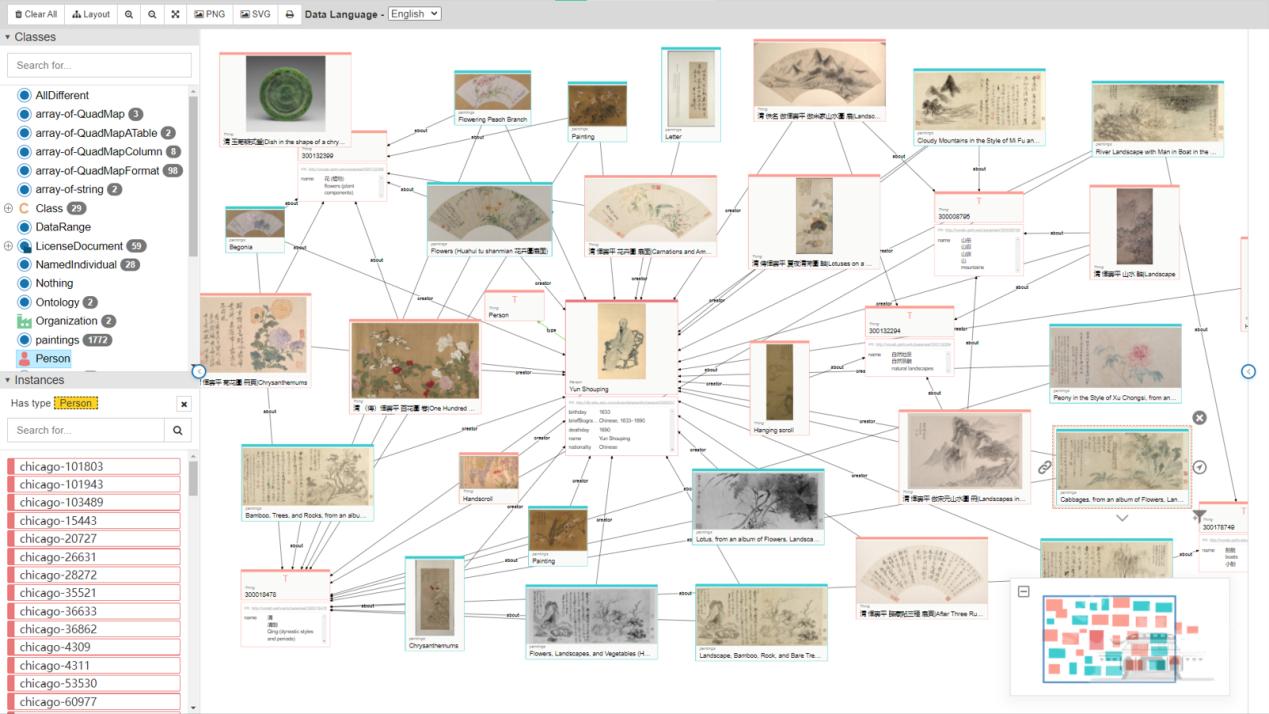Click the Classes search input field
1269x714 pixels.
coord(99,65)
